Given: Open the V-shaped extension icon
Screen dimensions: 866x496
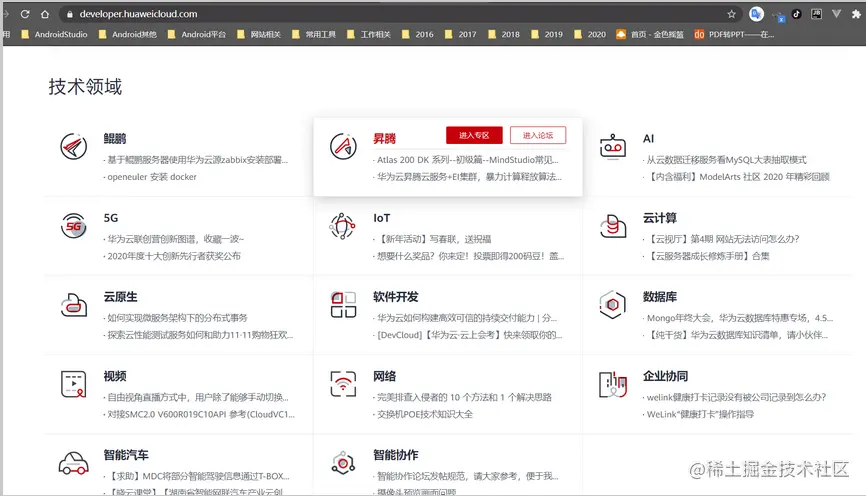Looking at the screenshot, I should tap(836, 14).
